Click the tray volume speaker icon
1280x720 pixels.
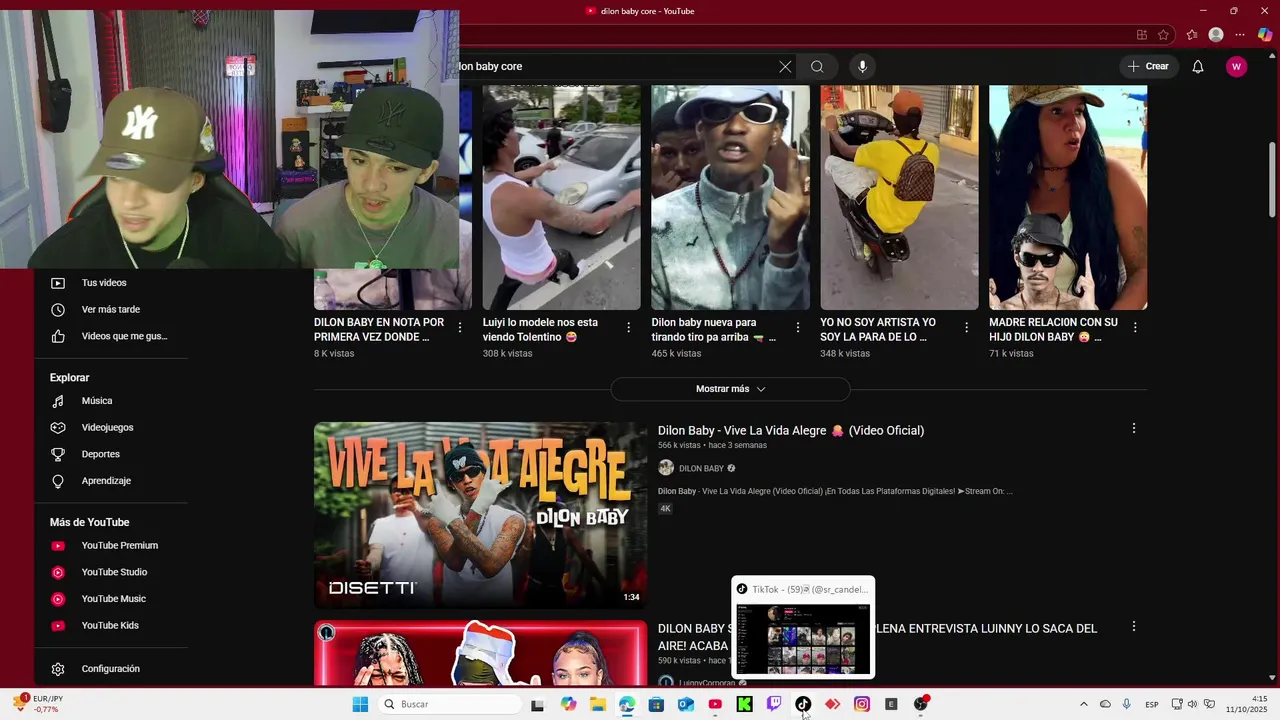pyautogui.click(x=1192, y=704)
